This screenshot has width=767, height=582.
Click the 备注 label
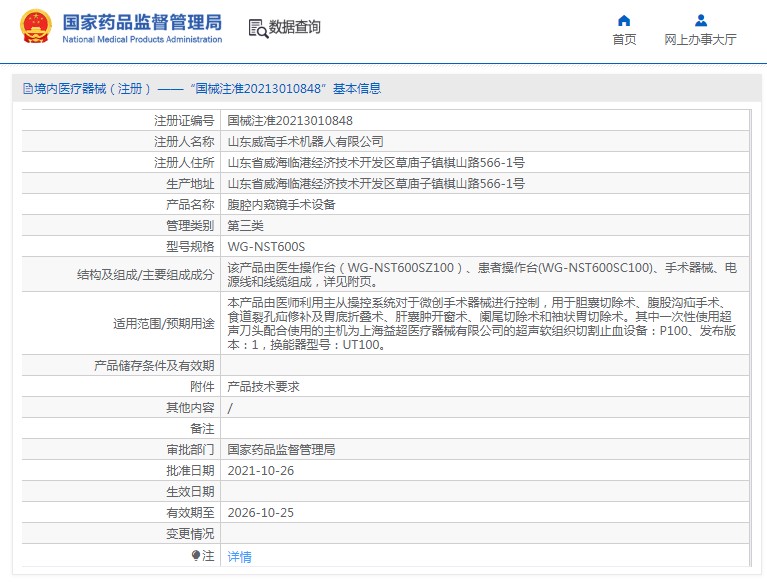pyautogui.click(x=203, y=428)
